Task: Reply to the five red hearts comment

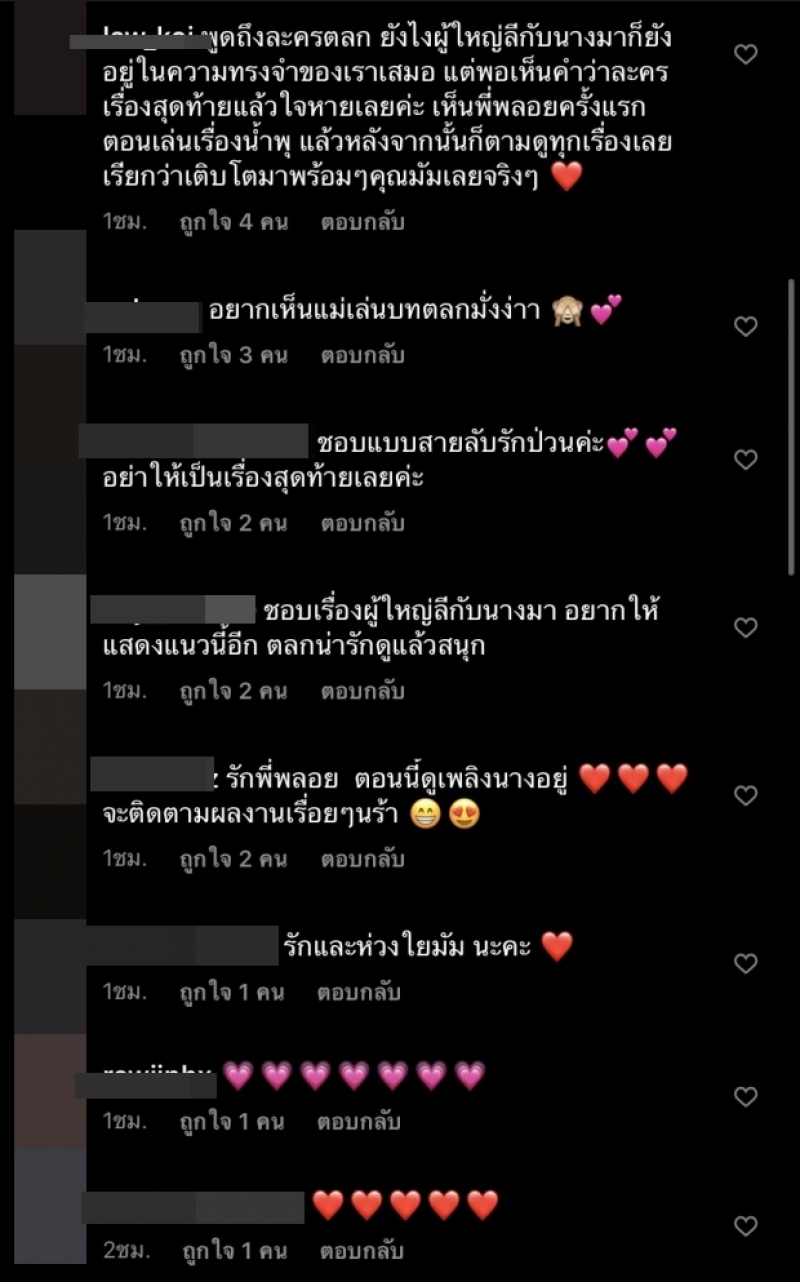Action: click(362, 1251)
